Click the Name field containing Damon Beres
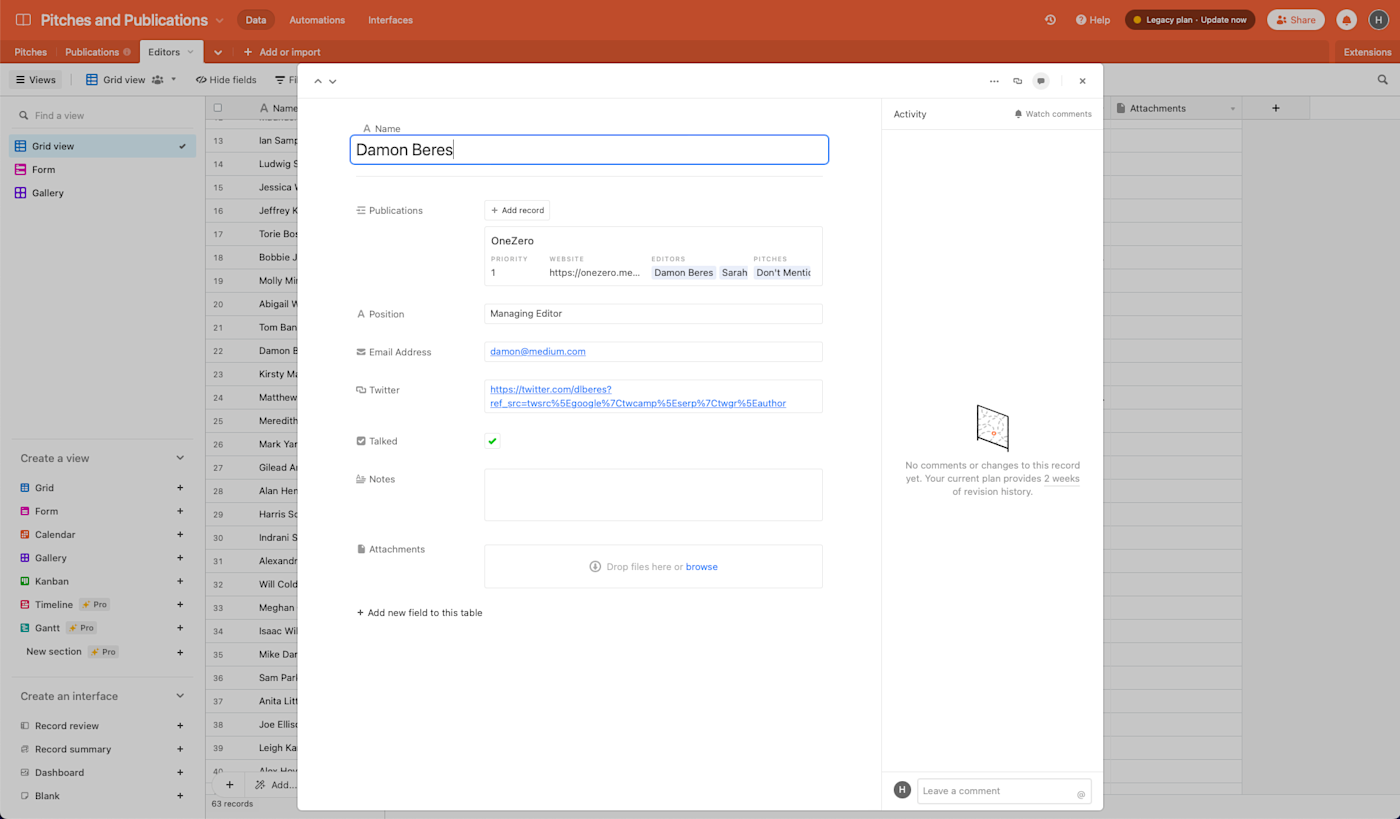 click(x=589, y=150)
